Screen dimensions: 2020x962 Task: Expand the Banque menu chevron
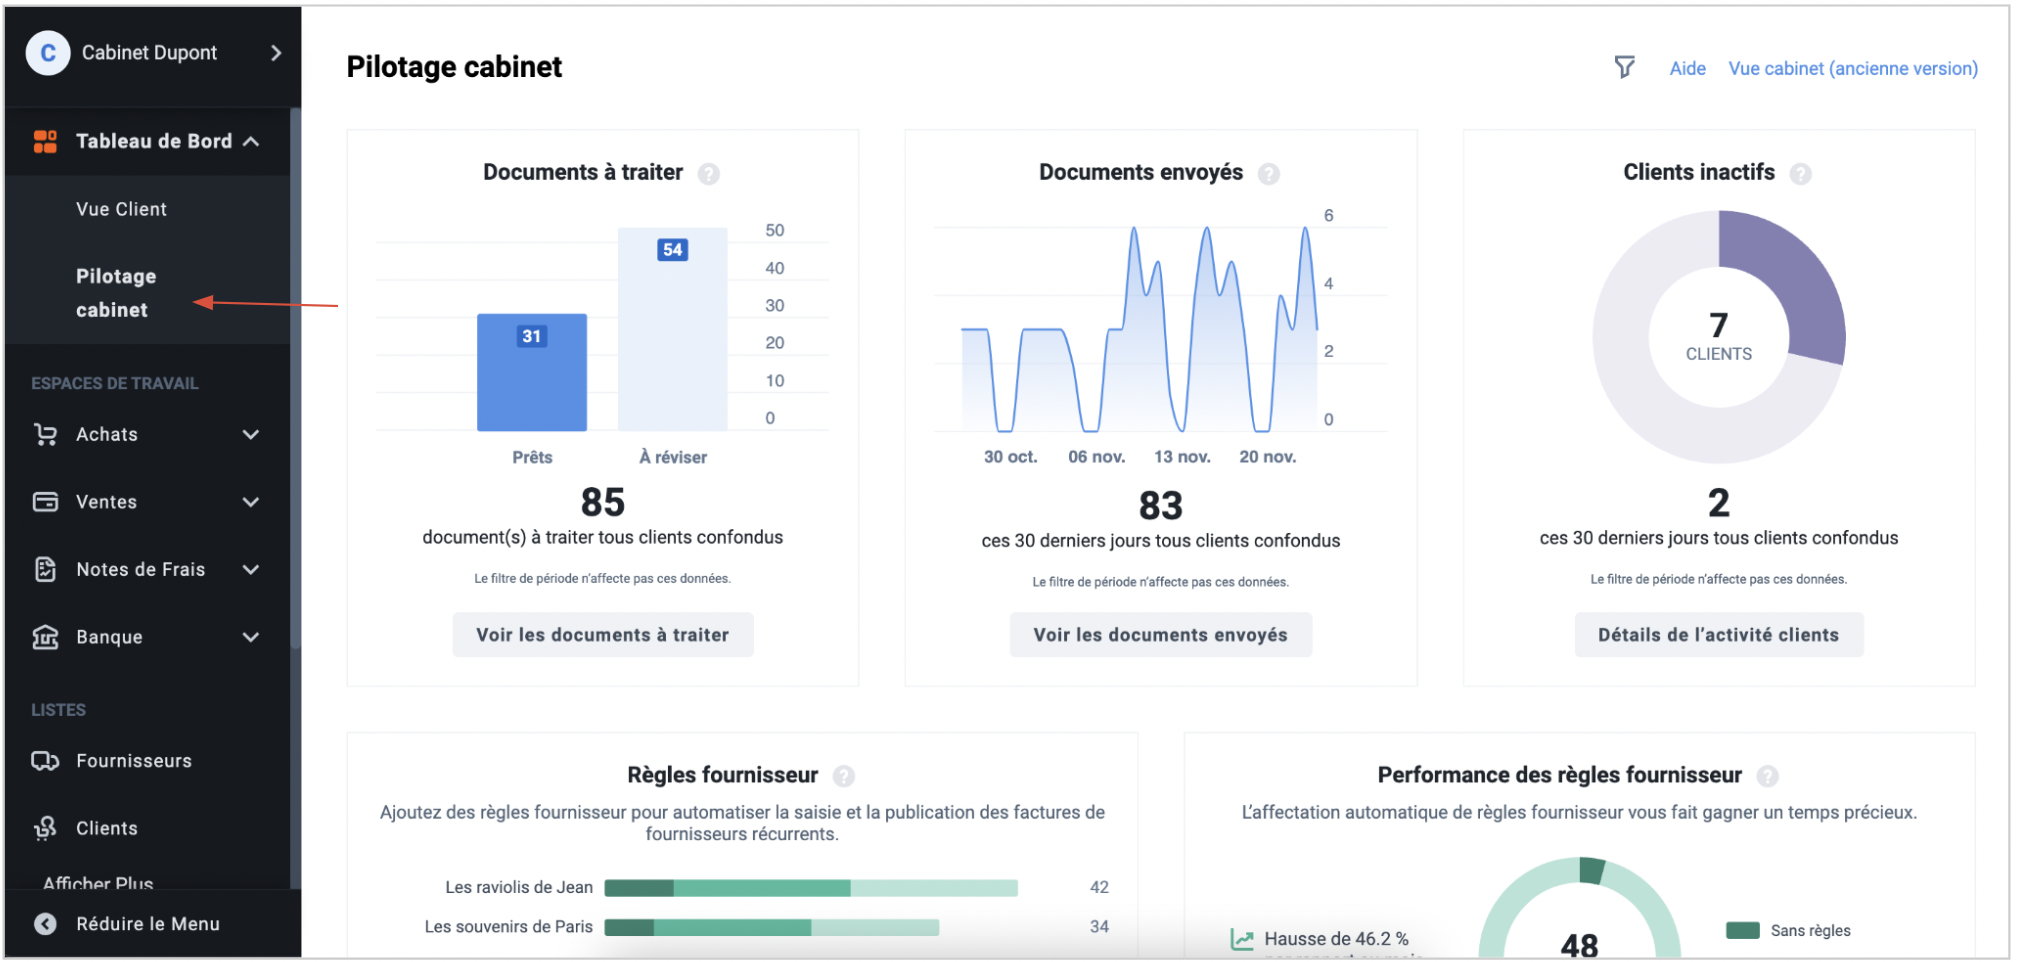click(251, 637)
